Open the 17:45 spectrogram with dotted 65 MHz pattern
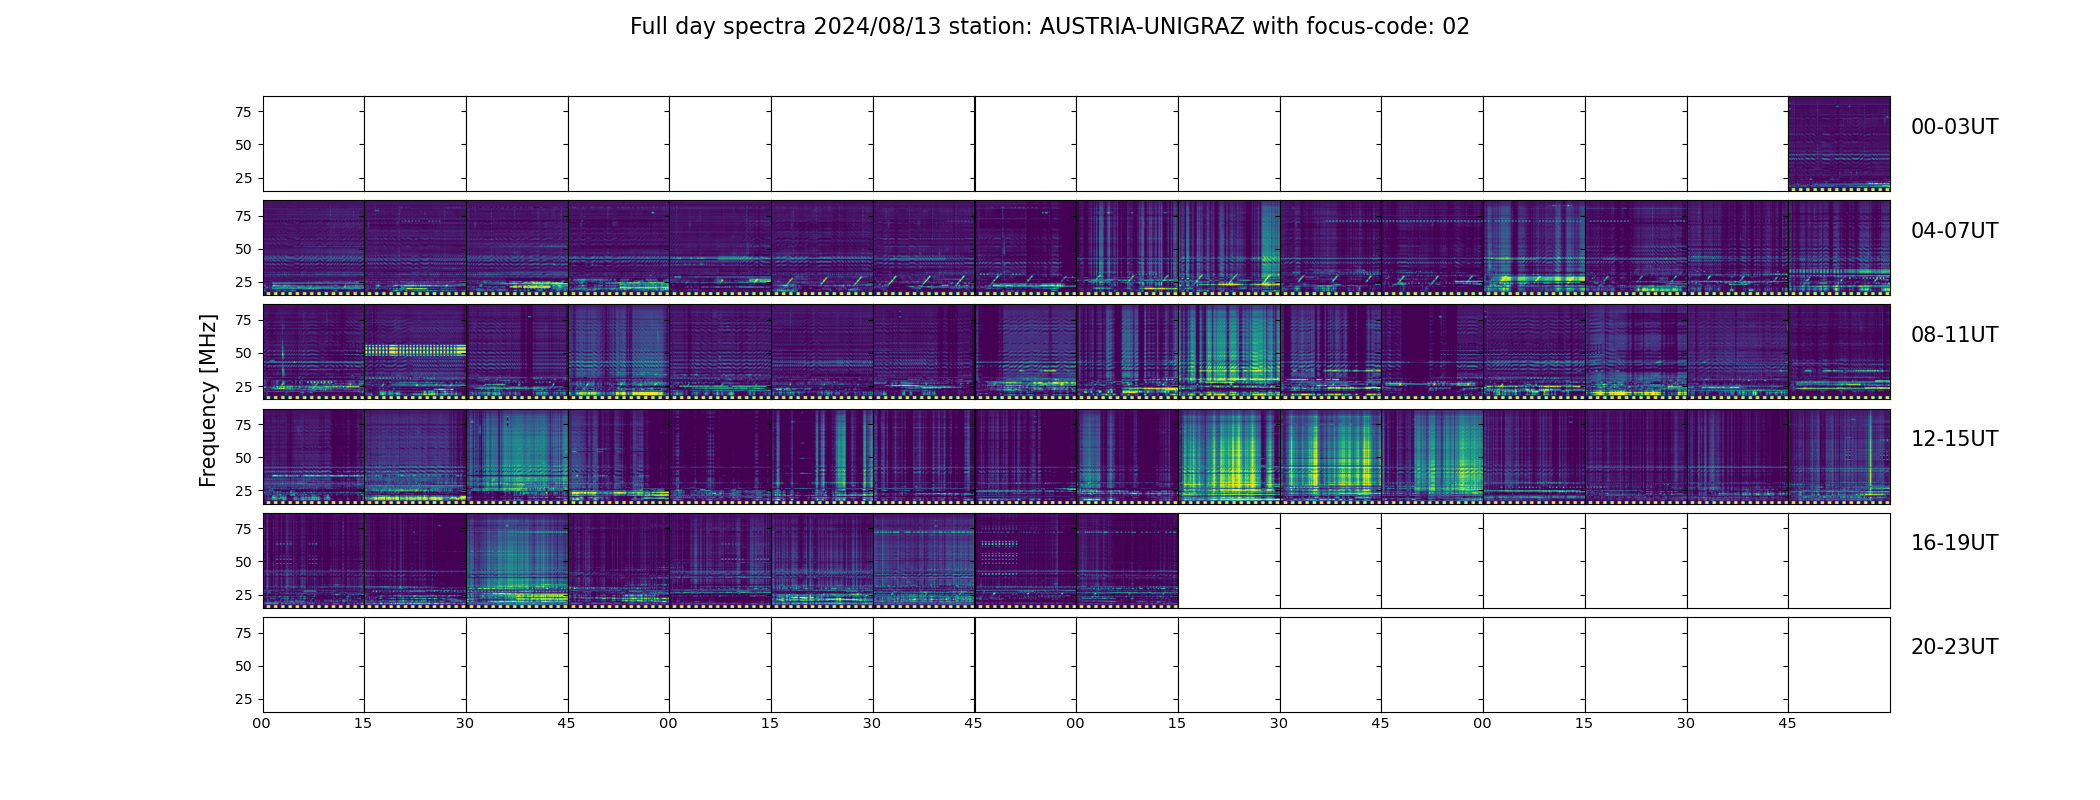This screenshot has height=800, width=2100. (1026, 560)
